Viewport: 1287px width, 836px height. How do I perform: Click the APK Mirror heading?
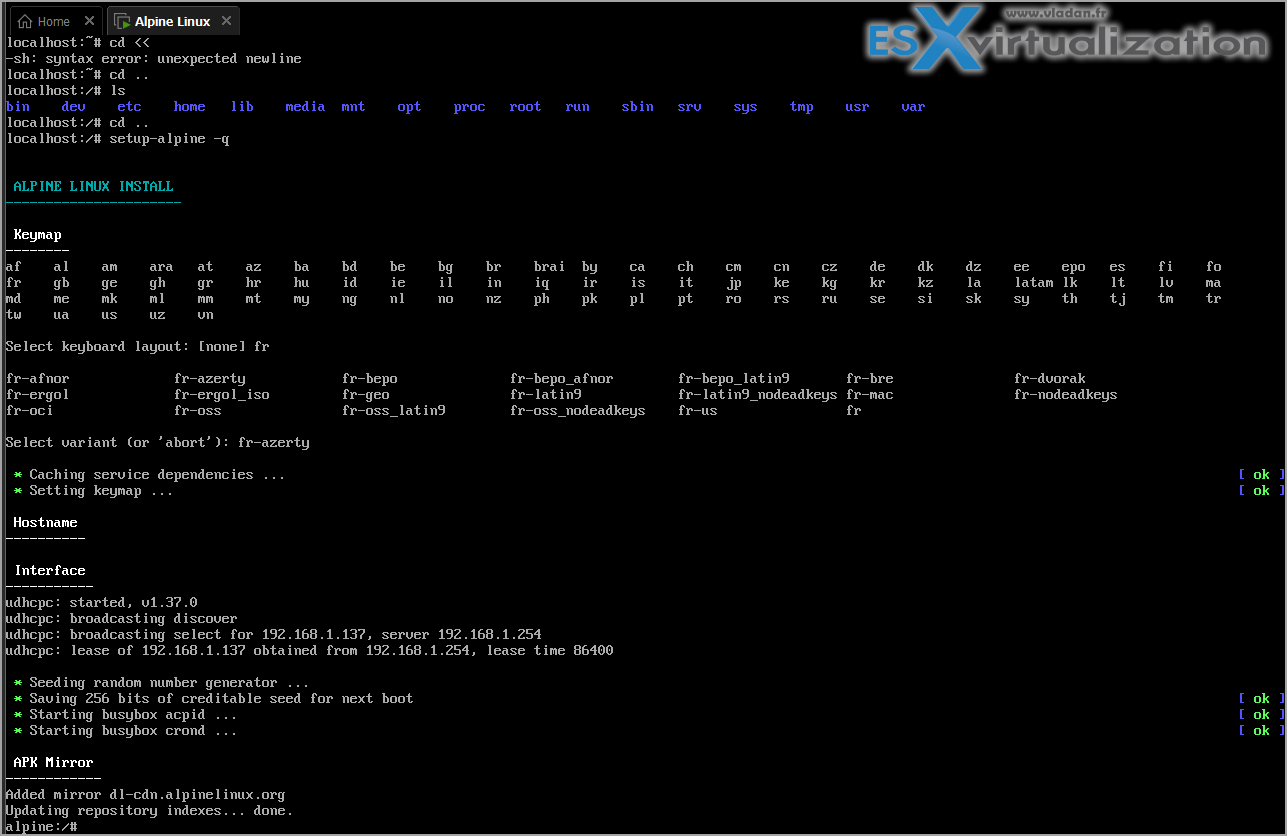[53, 763]
